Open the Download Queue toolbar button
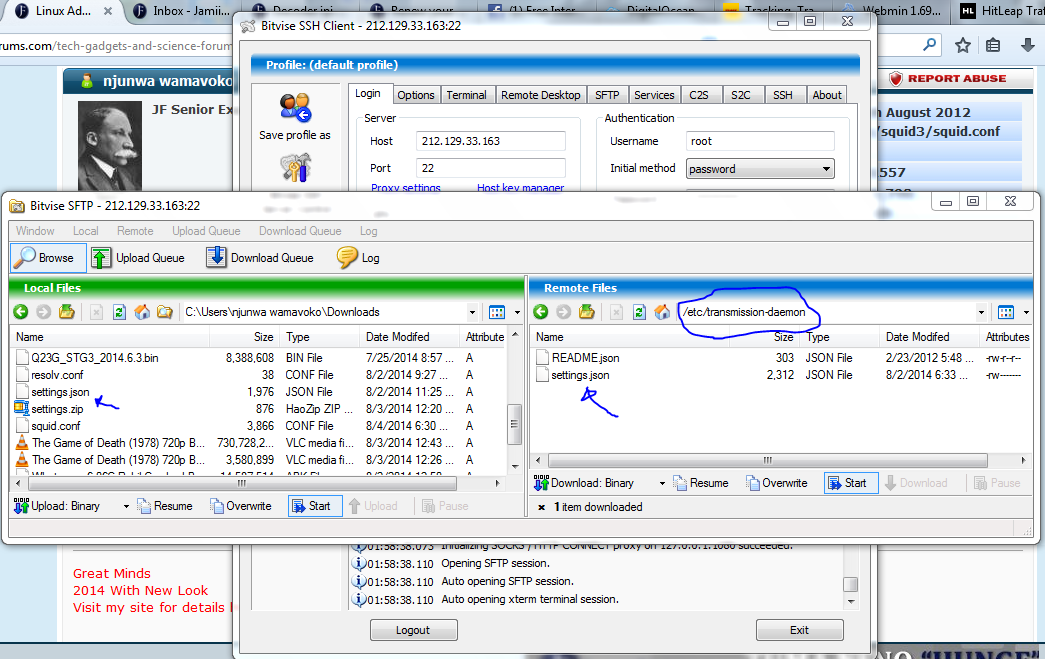 coord(260,258)
